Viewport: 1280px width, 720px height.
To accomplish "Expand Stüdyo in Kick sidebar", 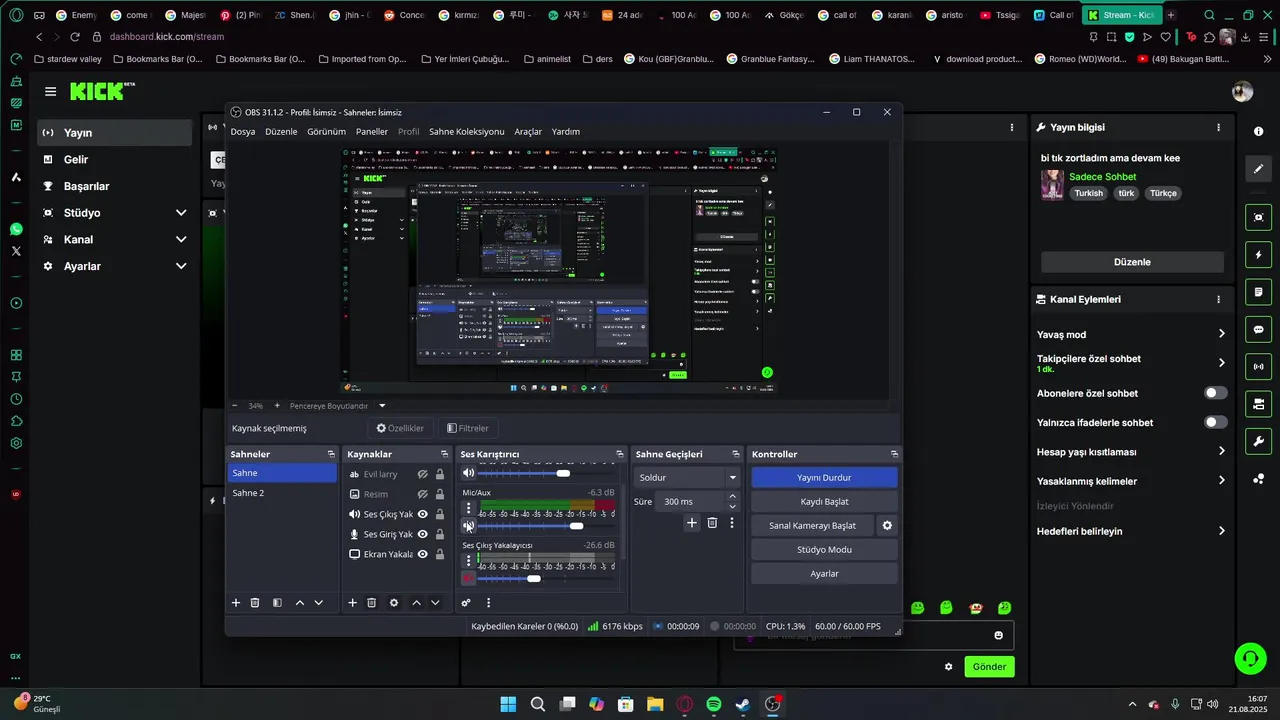I will tap(181, 213).
